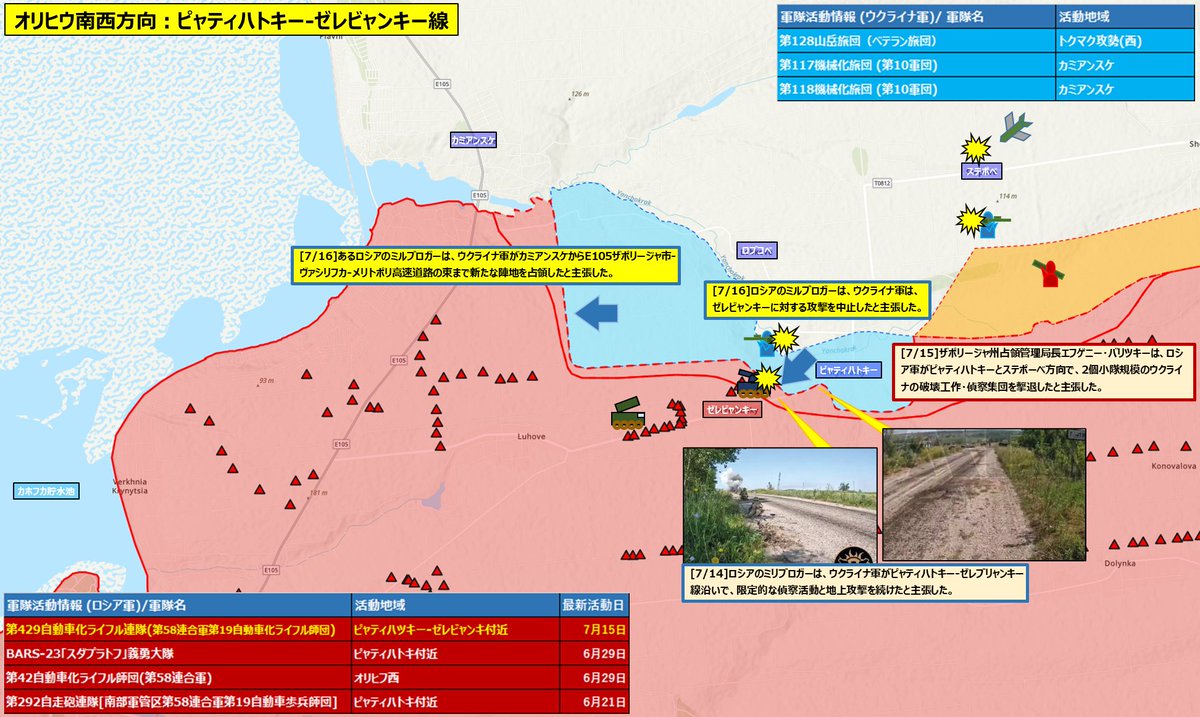The image size is (1200, 717).
Task: Select the ピヤティハトキー map label
Action: coord(848,370)
